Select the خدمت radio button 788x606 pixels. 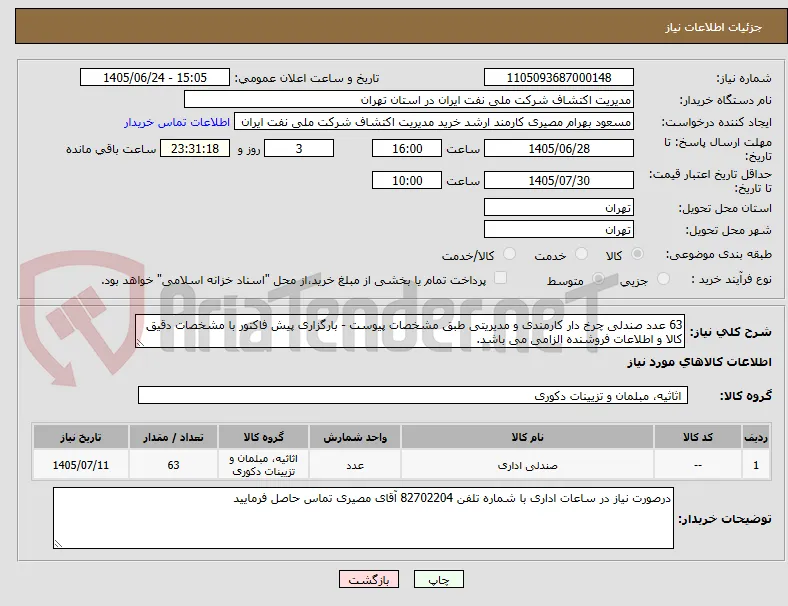point(581,254)
